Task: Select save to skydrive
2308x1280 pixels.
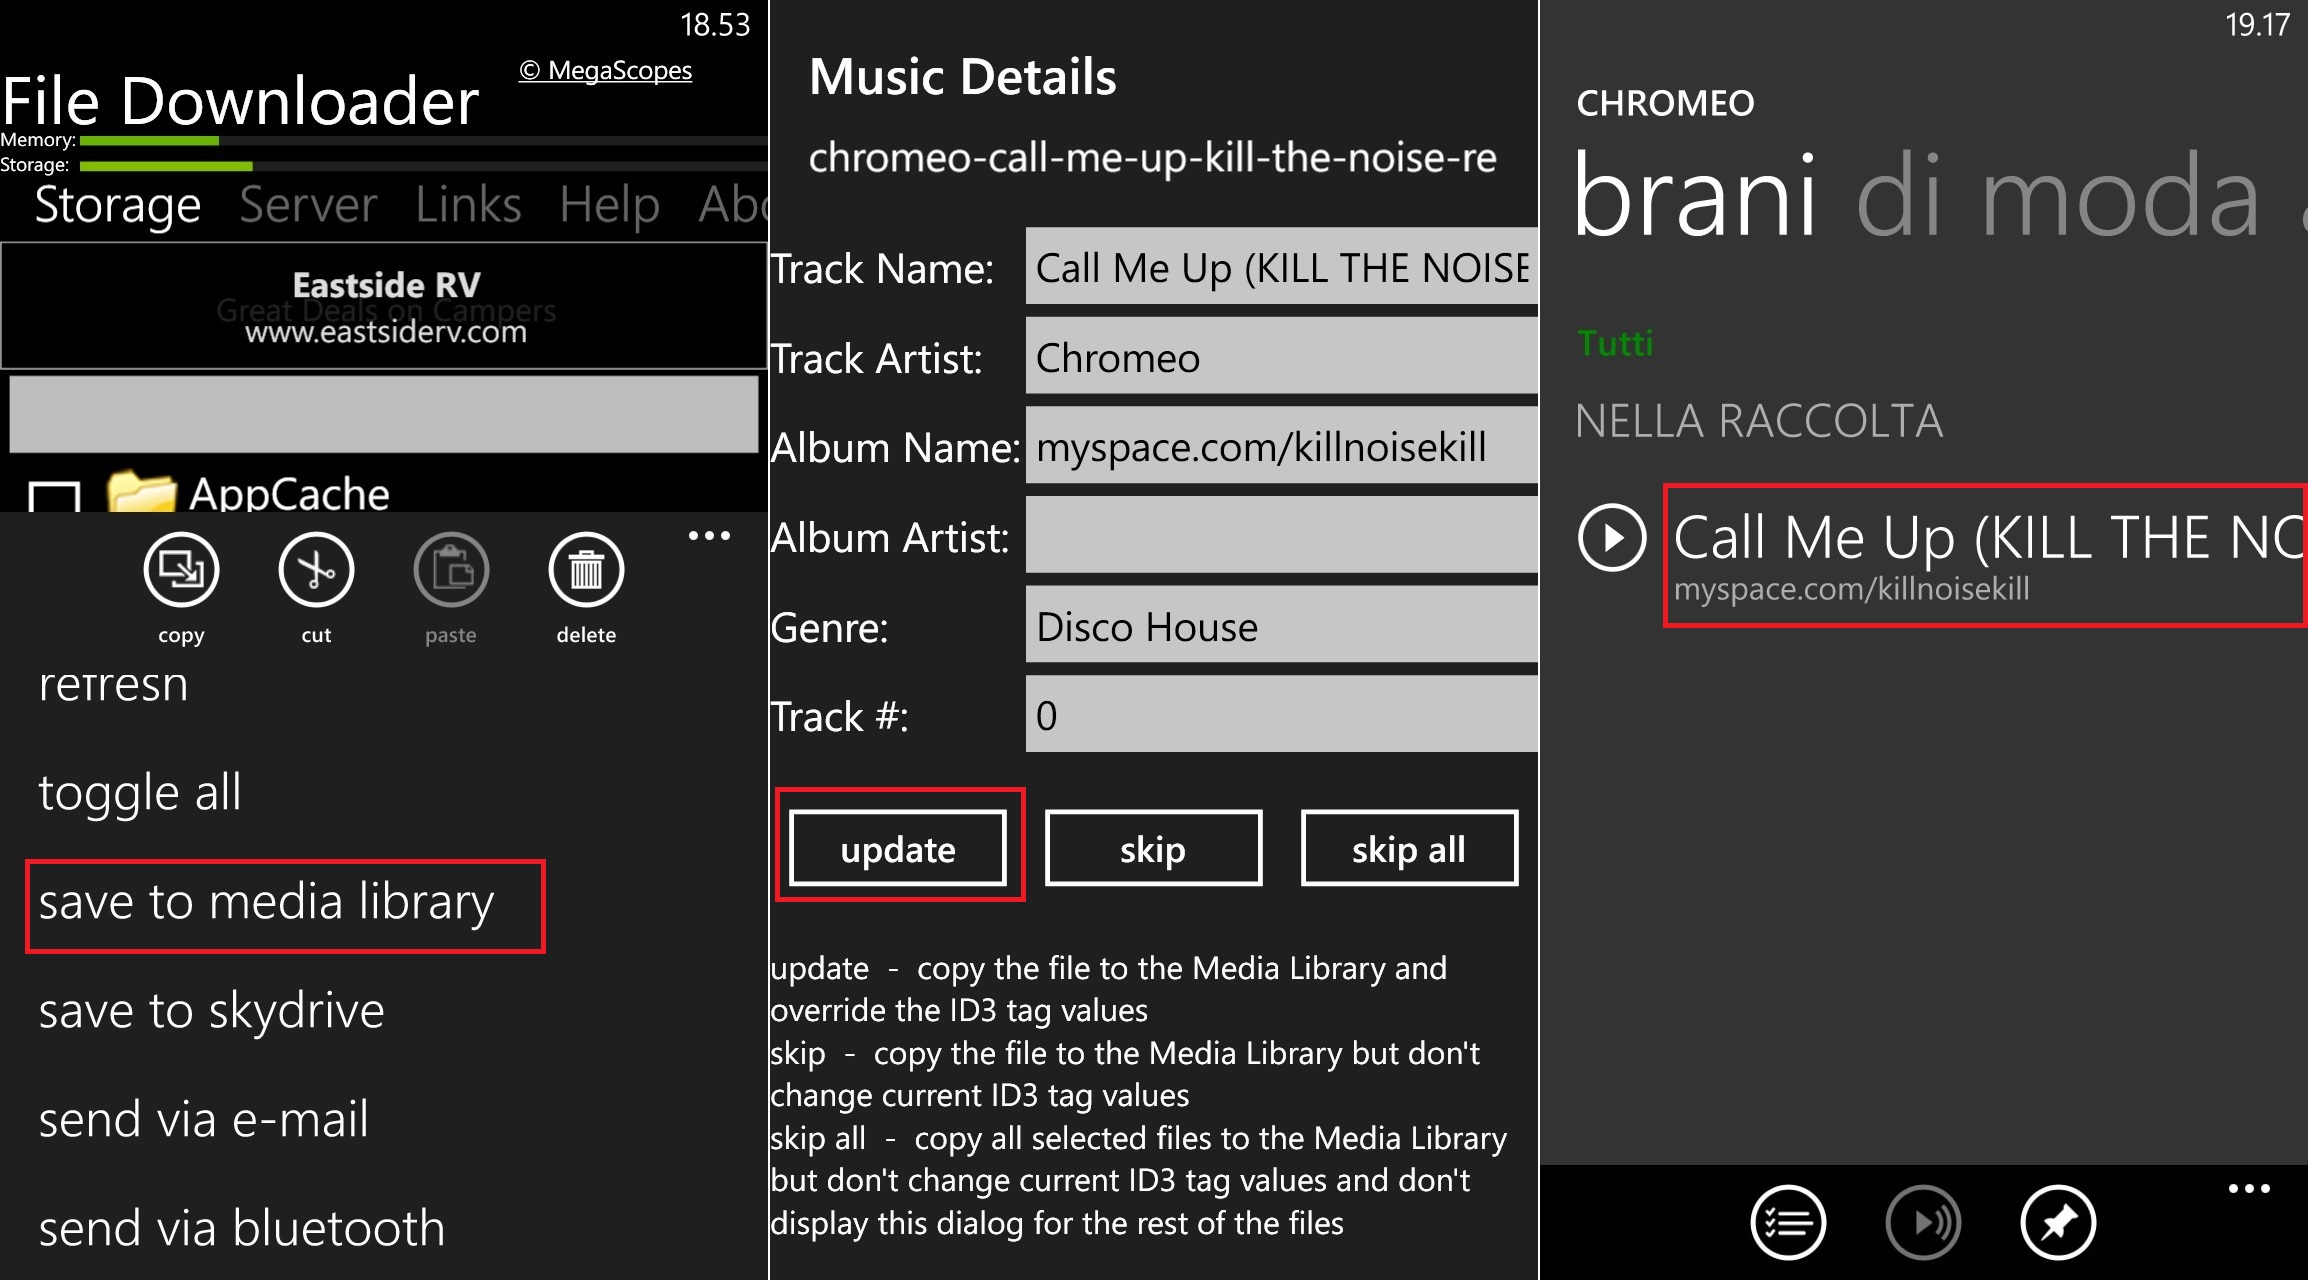Action: click(x=212, y=1010)
